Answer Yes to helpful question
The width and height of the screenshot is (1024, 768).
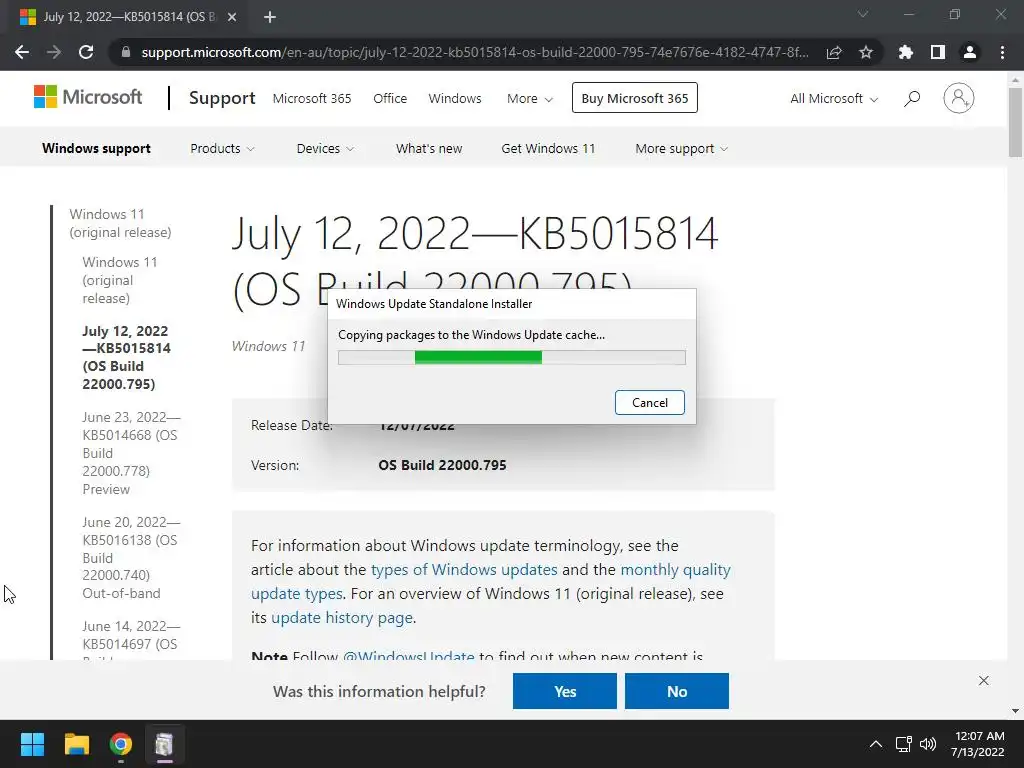pos(565,691)
